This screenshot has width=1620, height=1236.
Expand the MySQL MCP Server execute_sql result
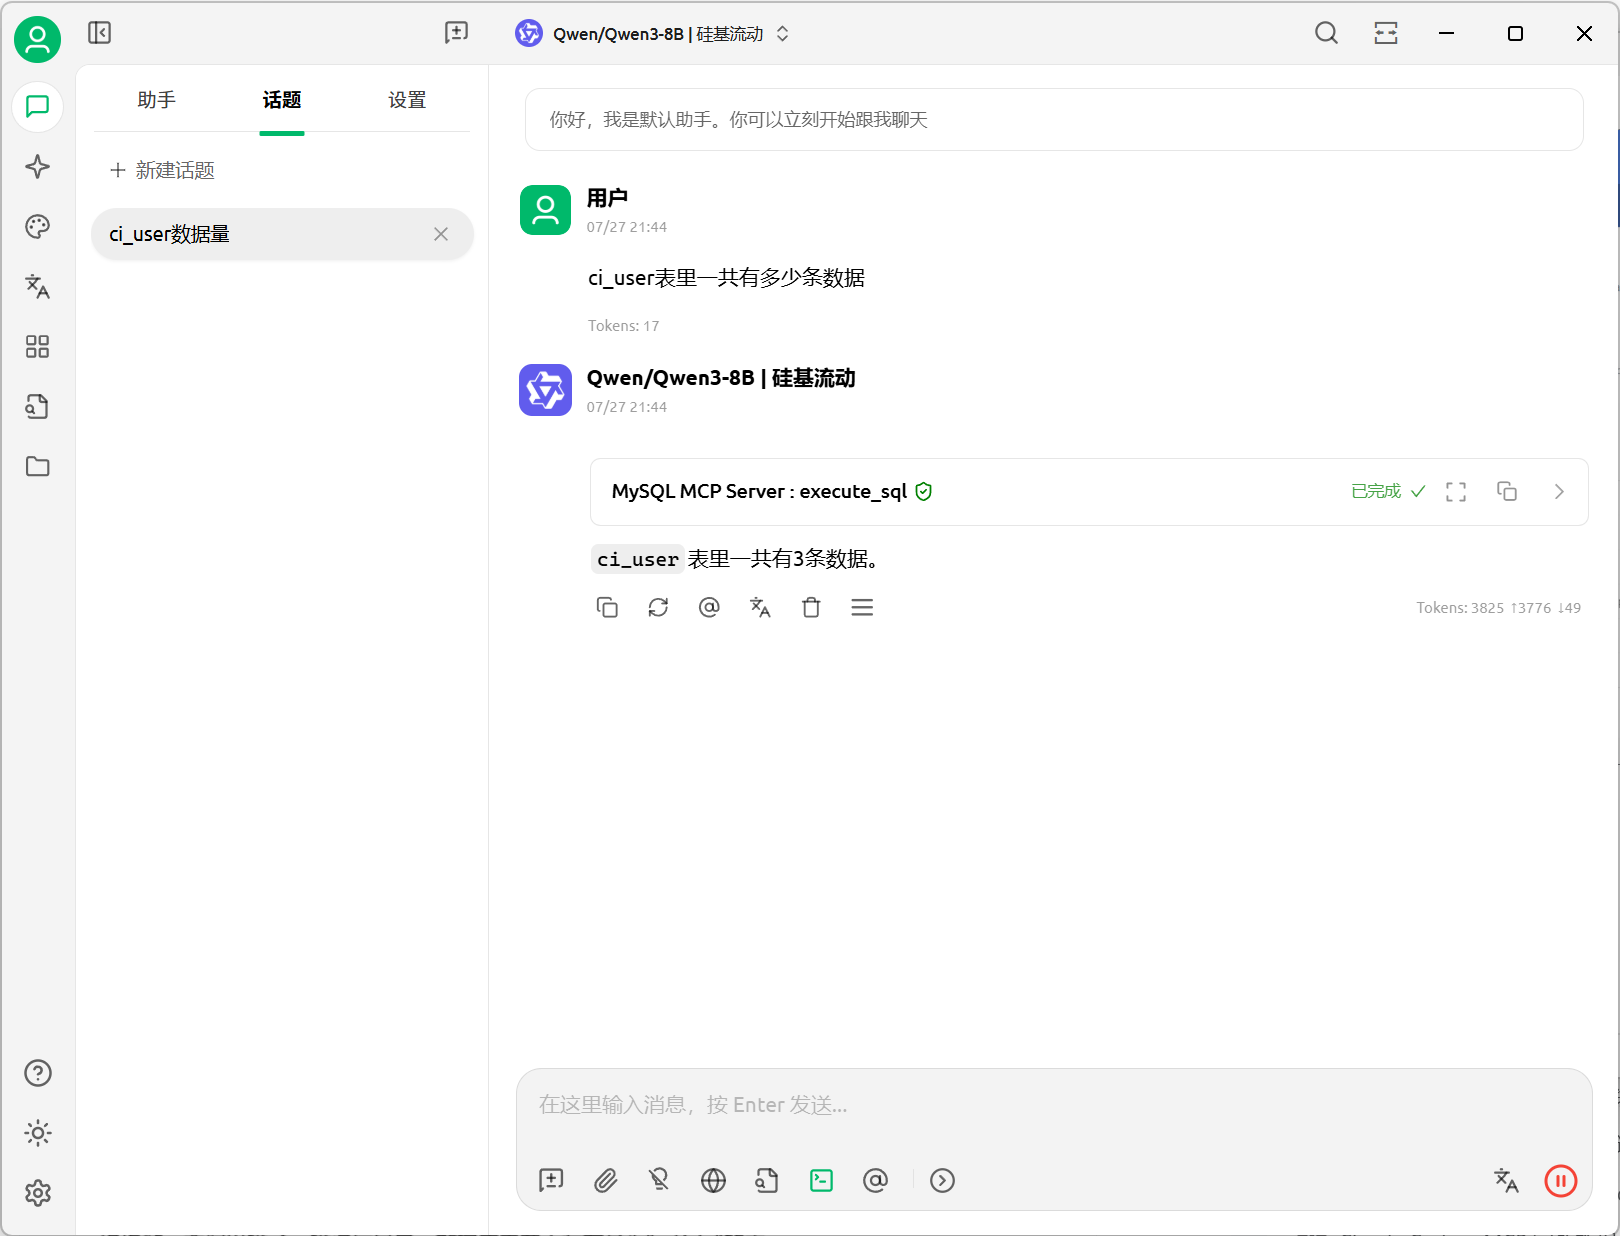click(1558, 492)
